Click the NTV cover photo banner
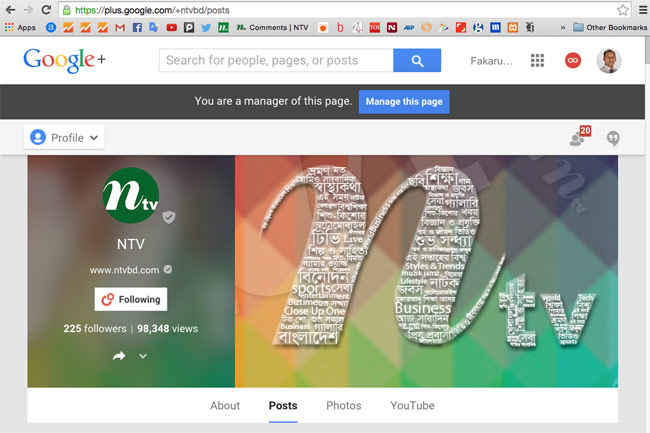 [x=426, y=271]
